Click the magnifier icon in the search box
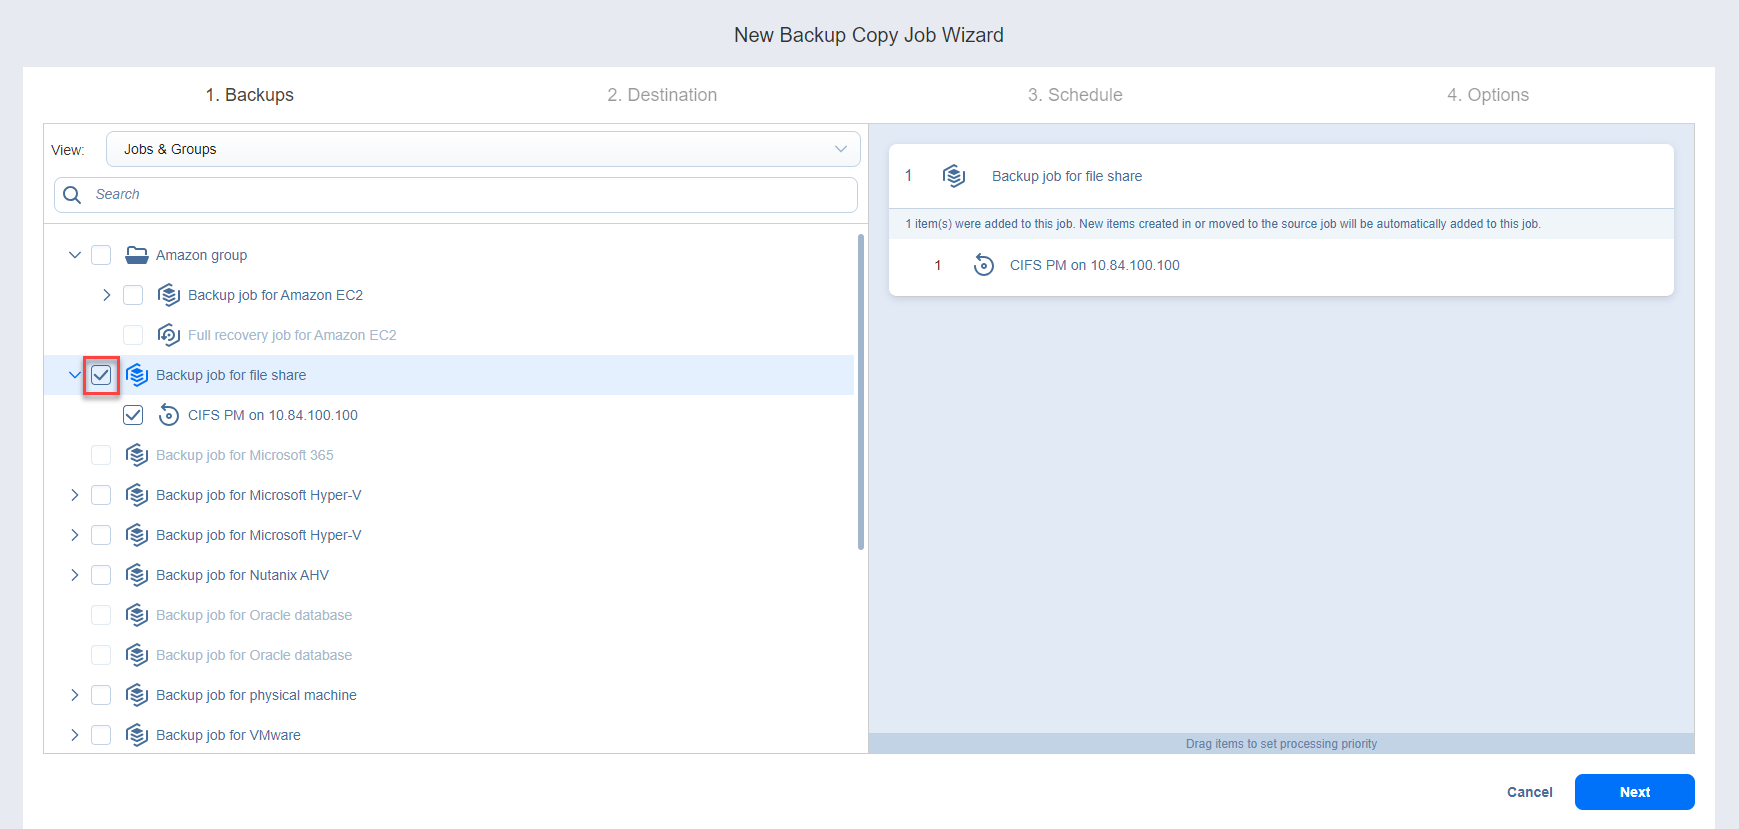The width and height of the screenshot is (1739, 829). point(72,195)
